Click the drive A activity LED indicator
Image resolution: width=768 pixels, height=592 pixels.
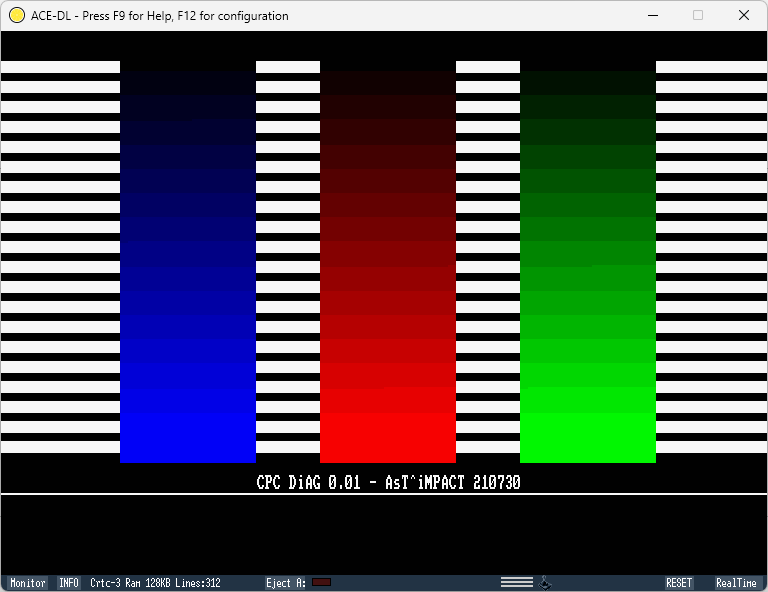point(321,582)
